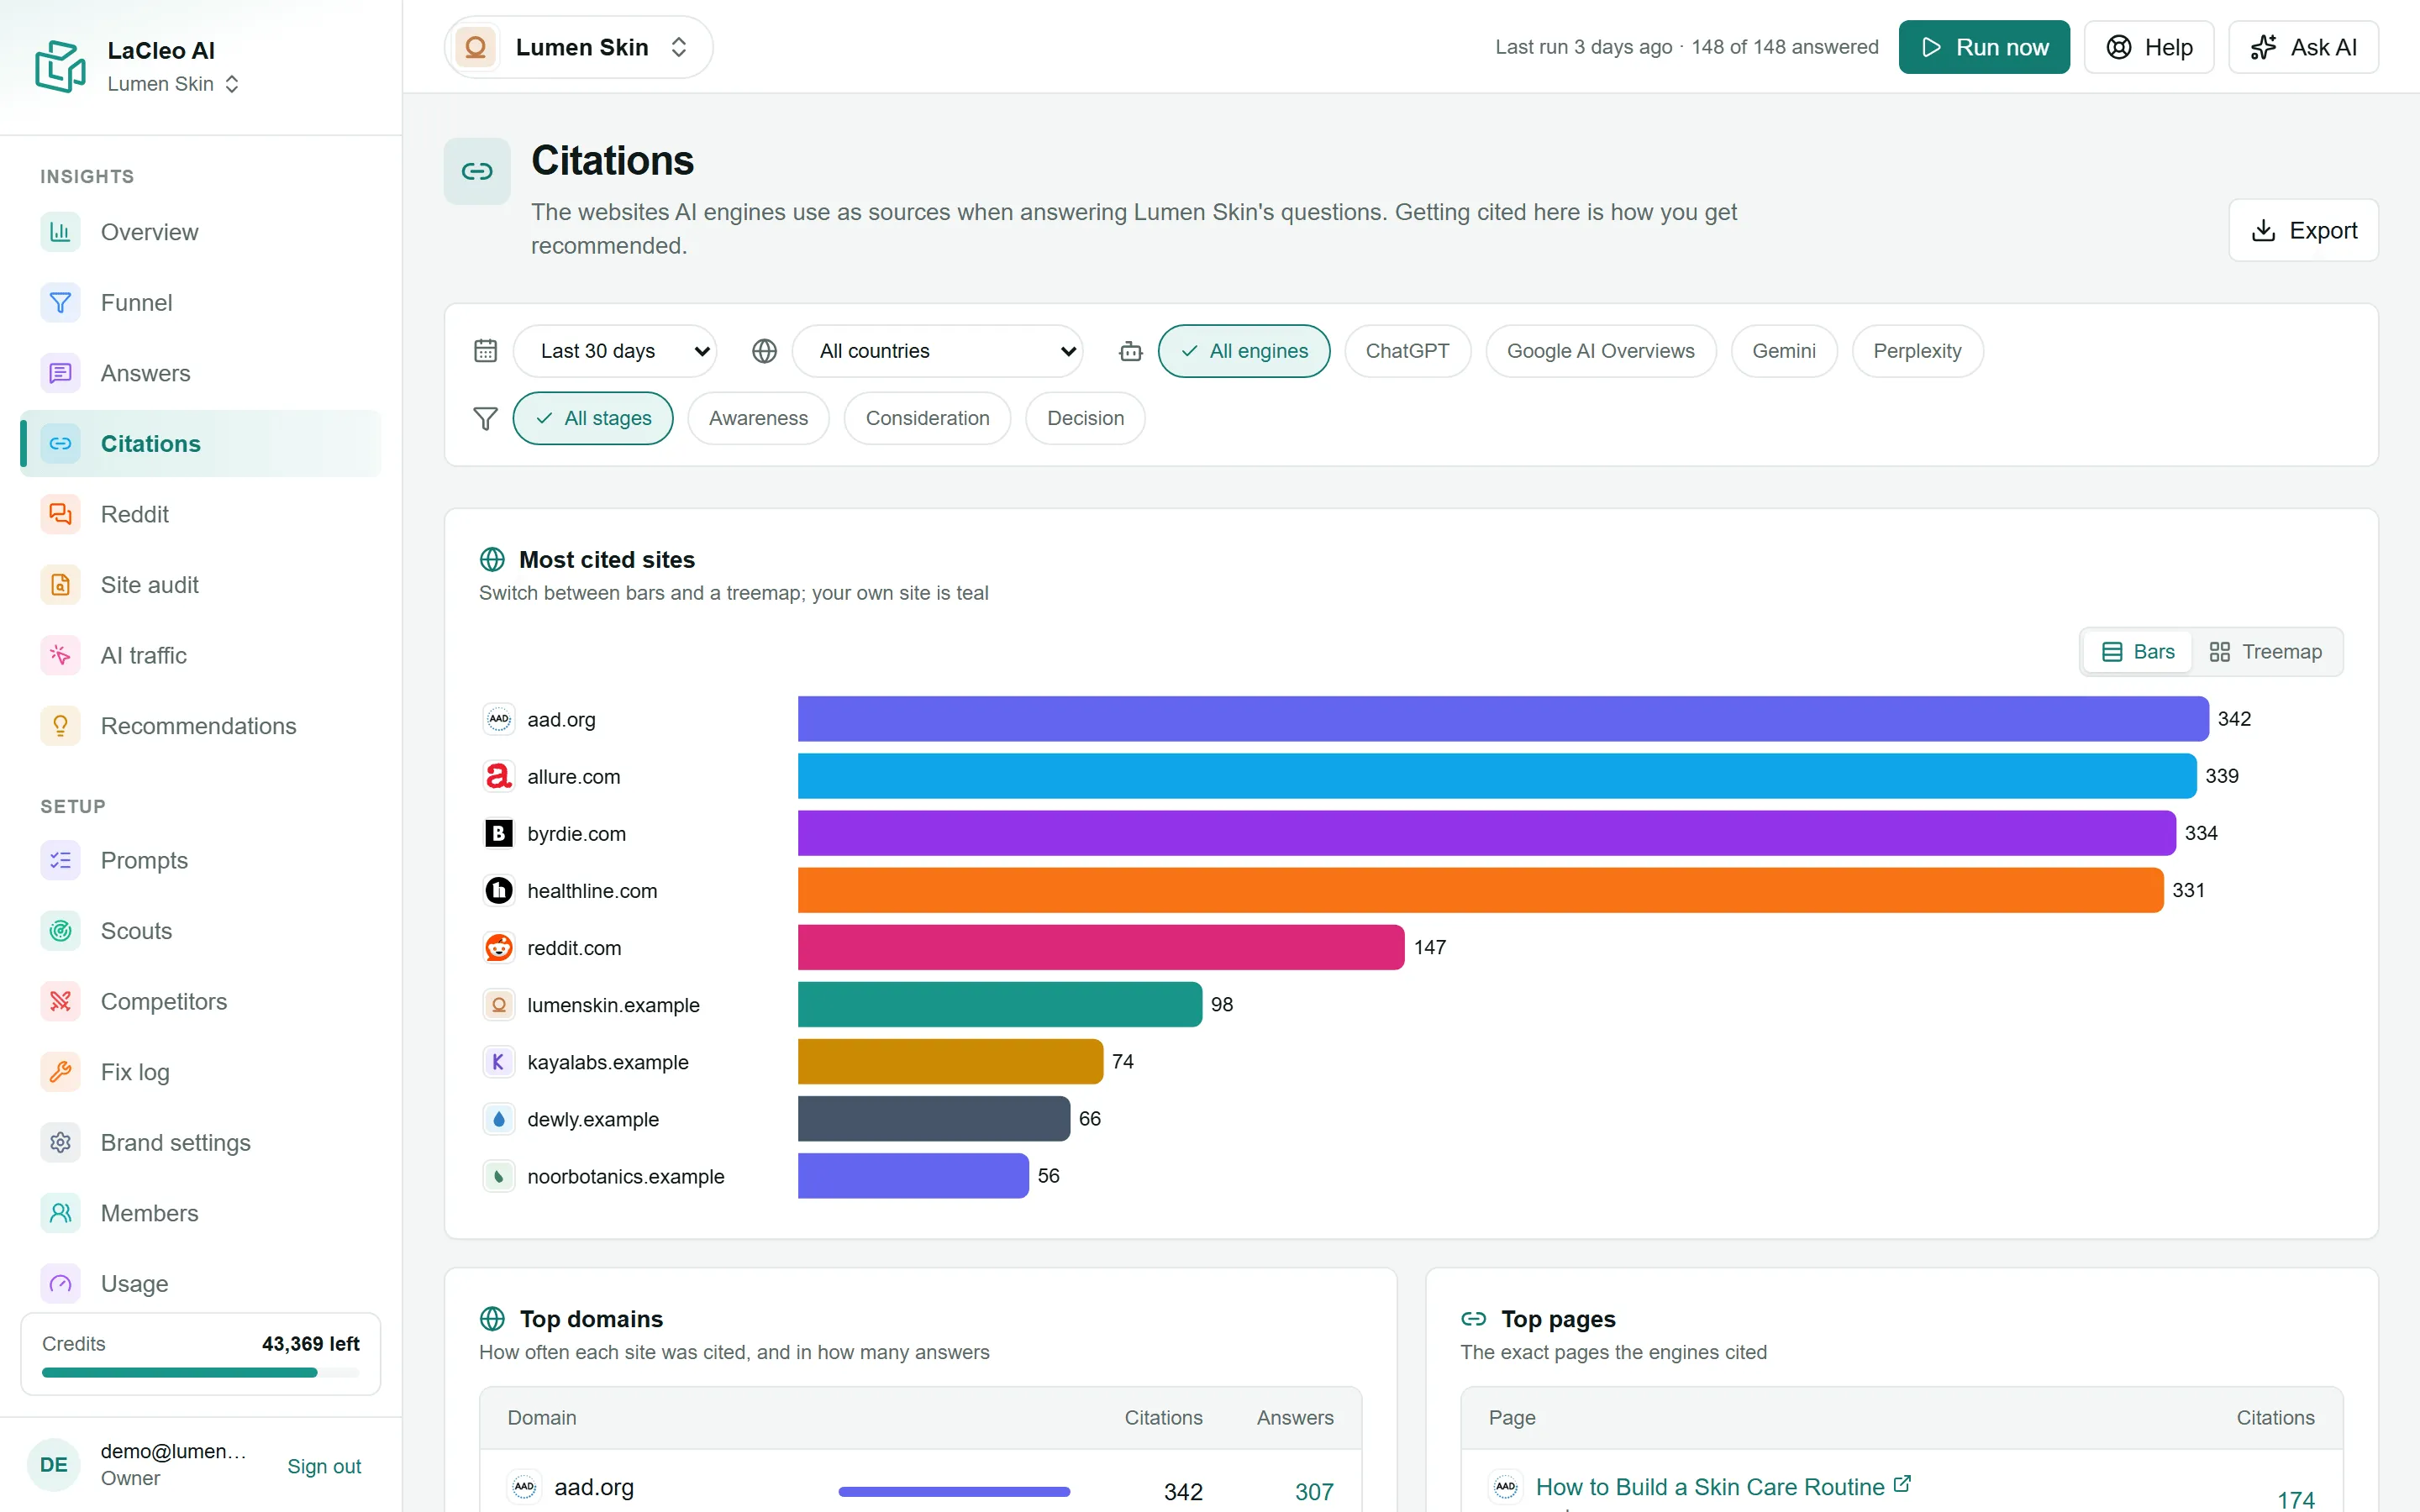The width and height of the screenshot is (2420, 1512).
Task: Open the Last 30 days date dropdown
Action: pyautogui.click(x=615, y=351)
